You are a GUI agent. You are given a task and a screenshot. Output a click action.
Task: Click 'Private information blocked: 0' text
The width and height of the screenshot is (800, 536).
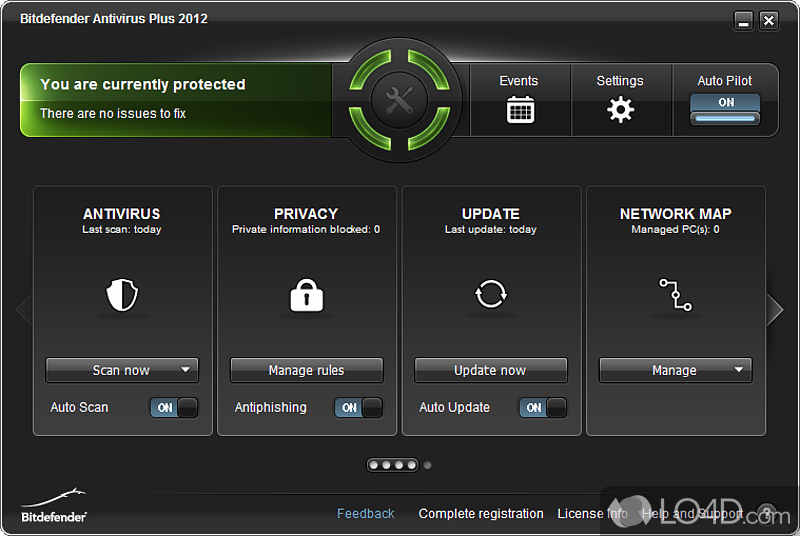306,229
